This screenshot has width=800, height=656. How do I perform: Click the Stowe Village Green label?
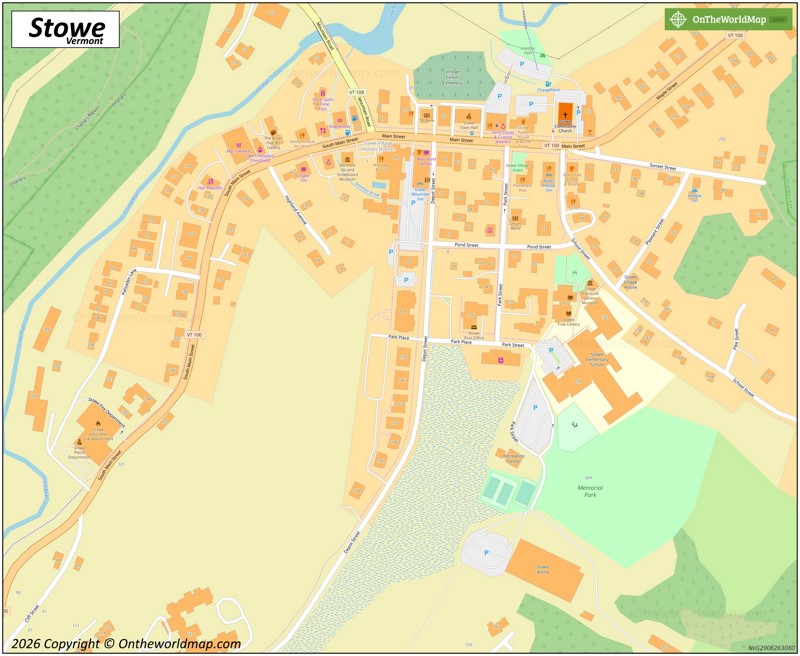[517, 168]
